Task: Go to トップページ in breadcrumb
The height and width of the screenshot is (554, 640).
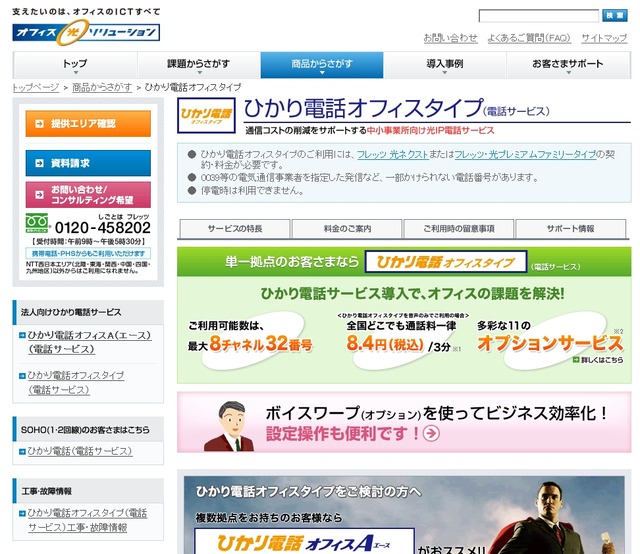Action: (36, 88)
